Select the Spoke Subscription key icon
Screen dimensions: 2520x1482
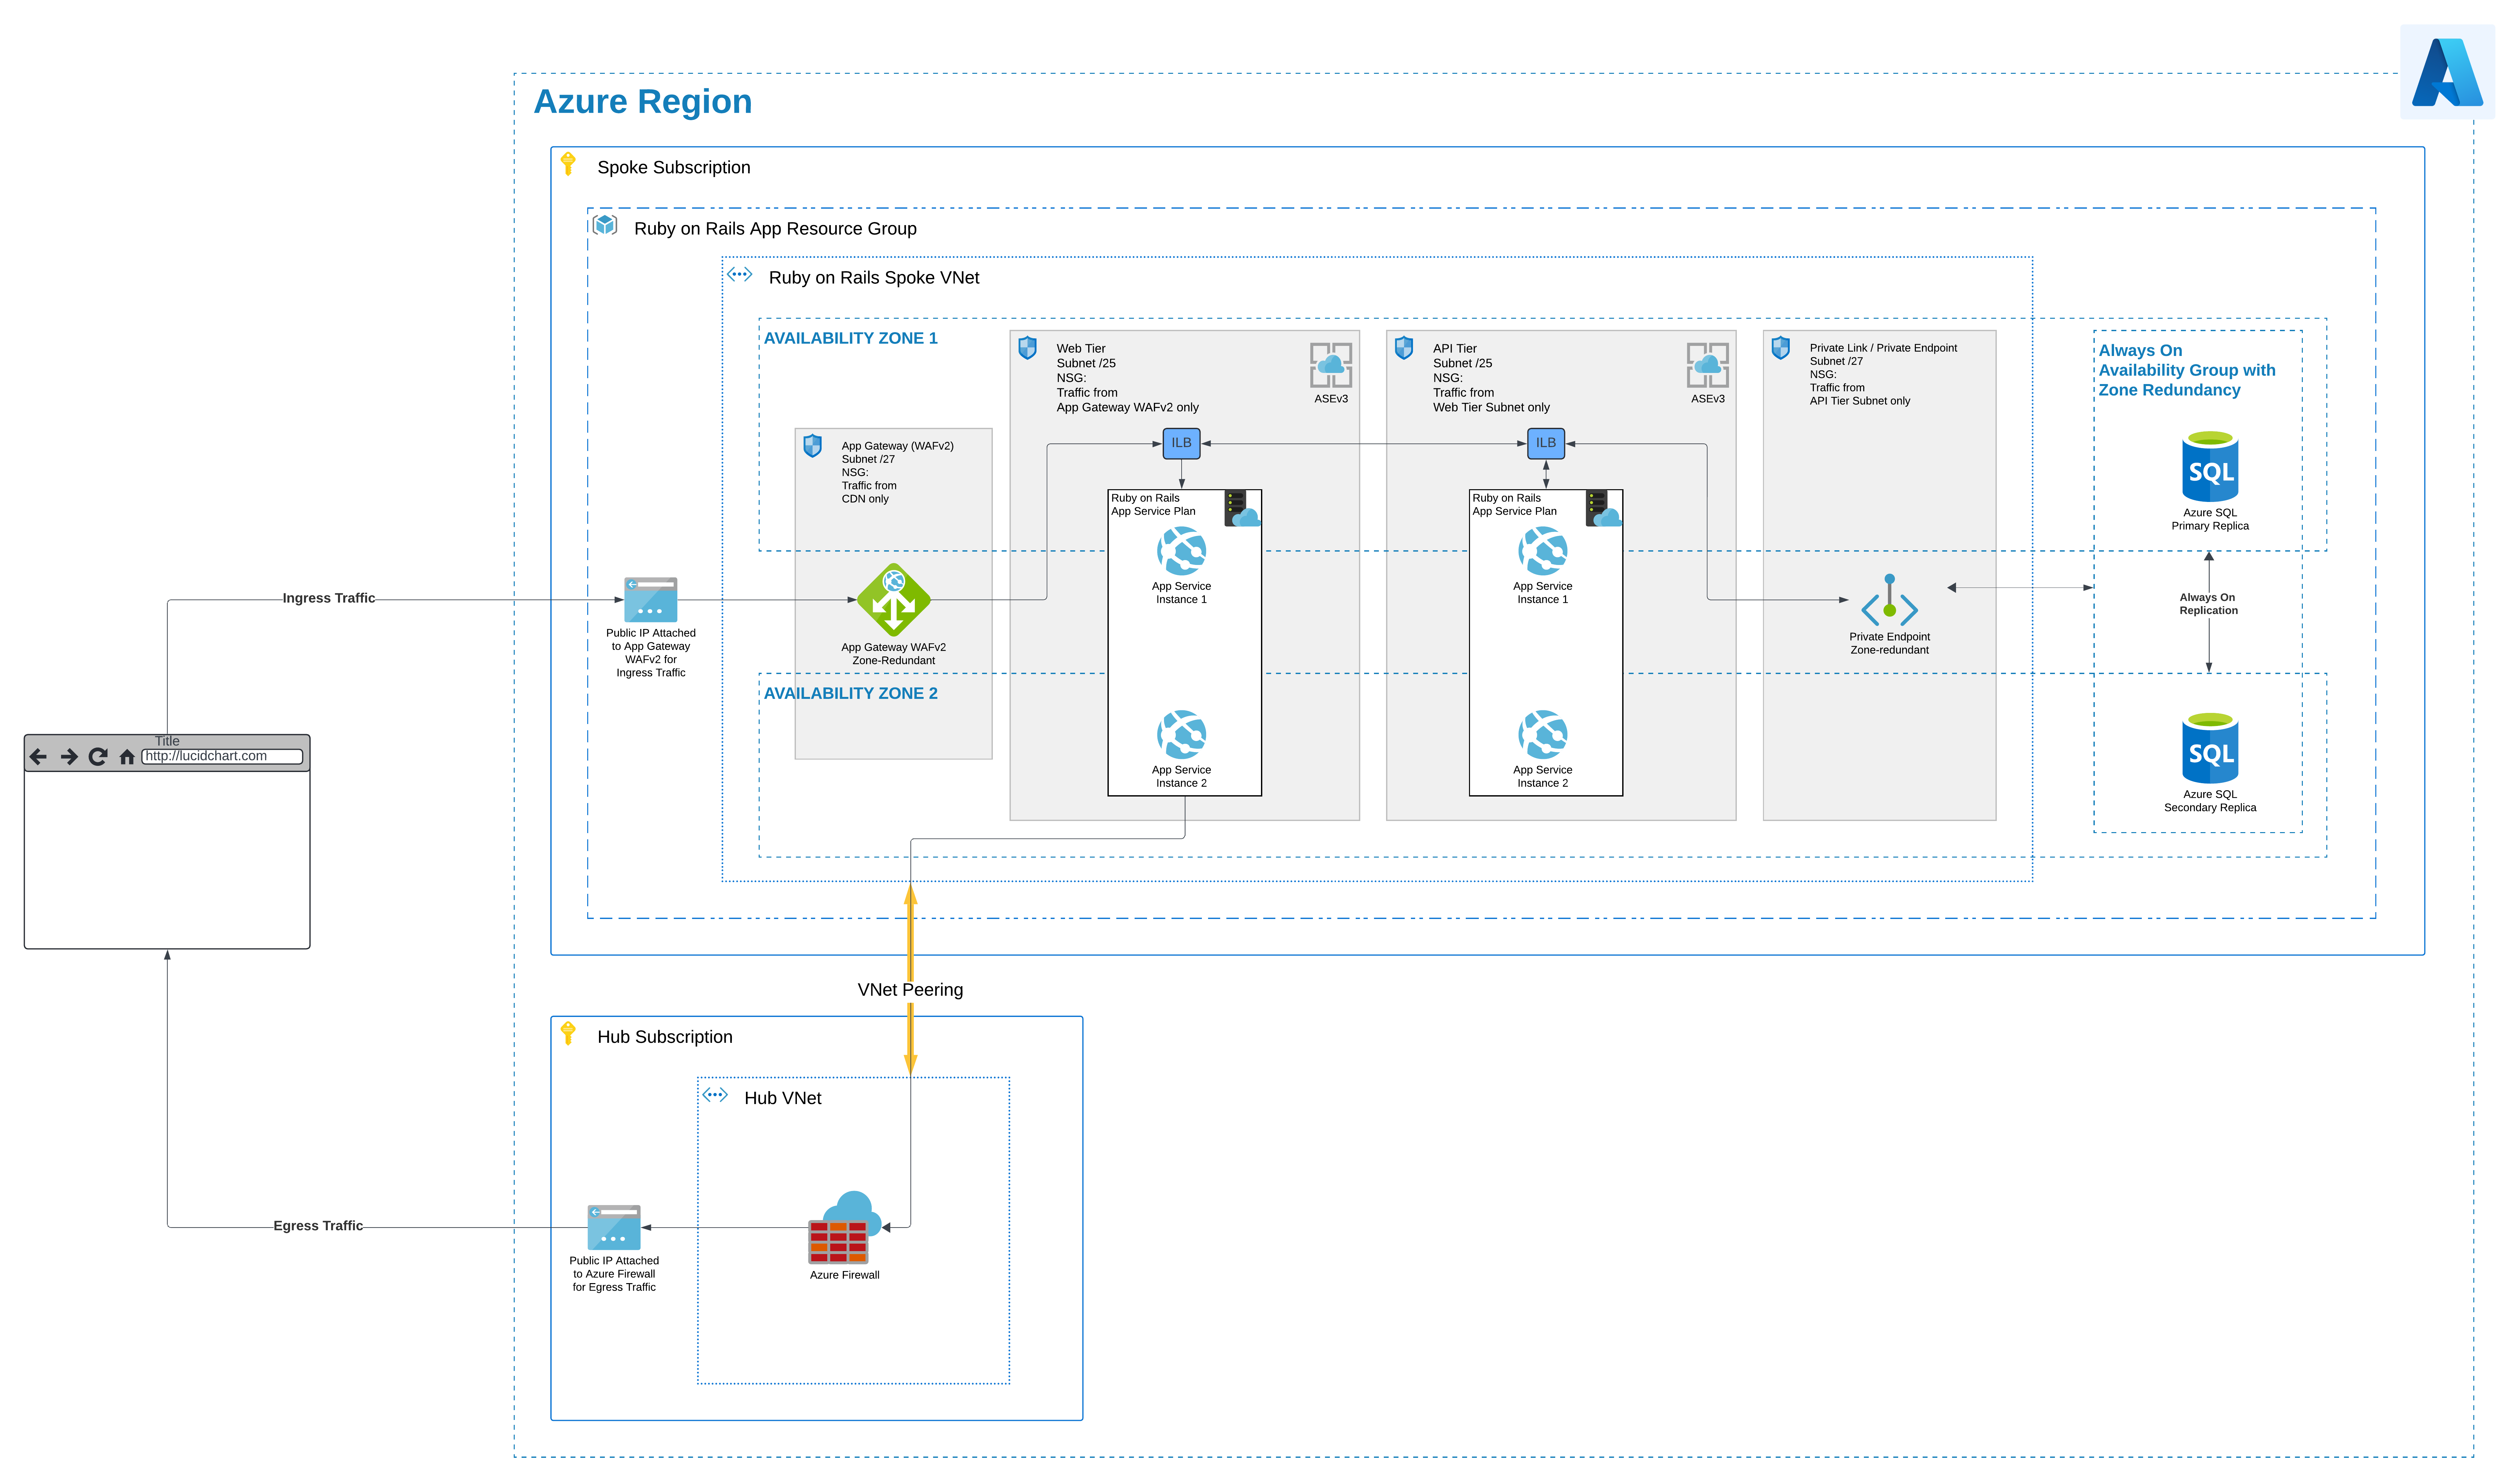click(568, 164)
